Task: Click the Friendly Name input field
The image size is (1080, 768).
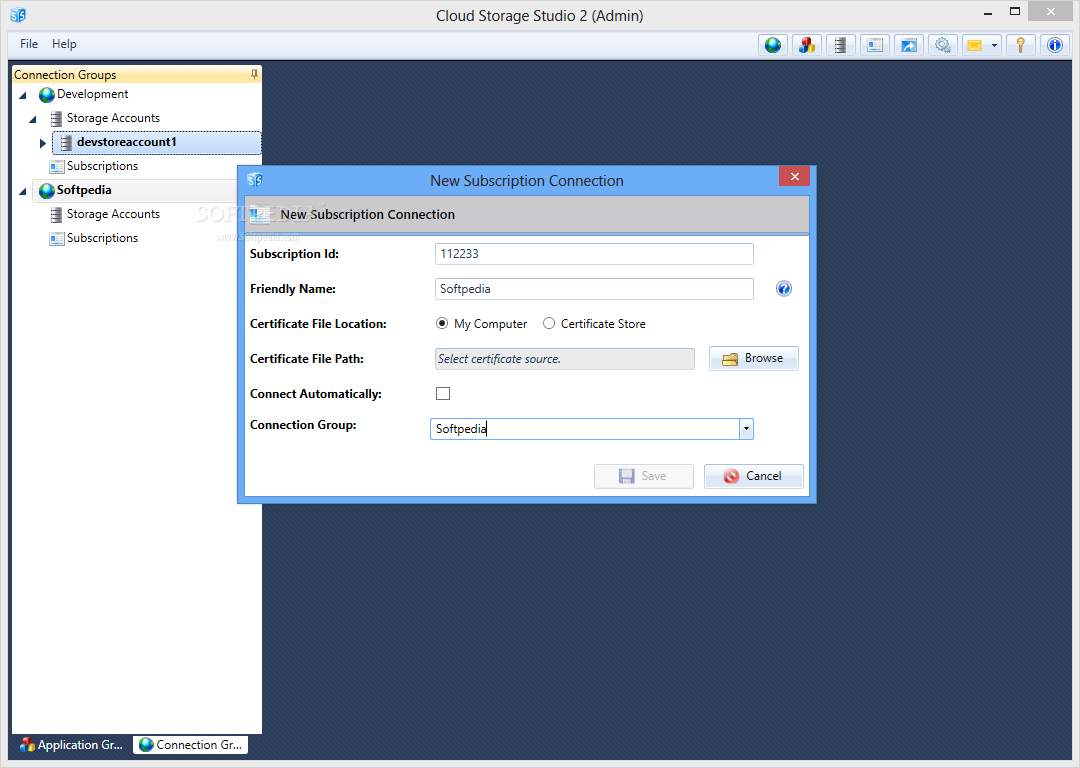Action: tap(594, 289)
